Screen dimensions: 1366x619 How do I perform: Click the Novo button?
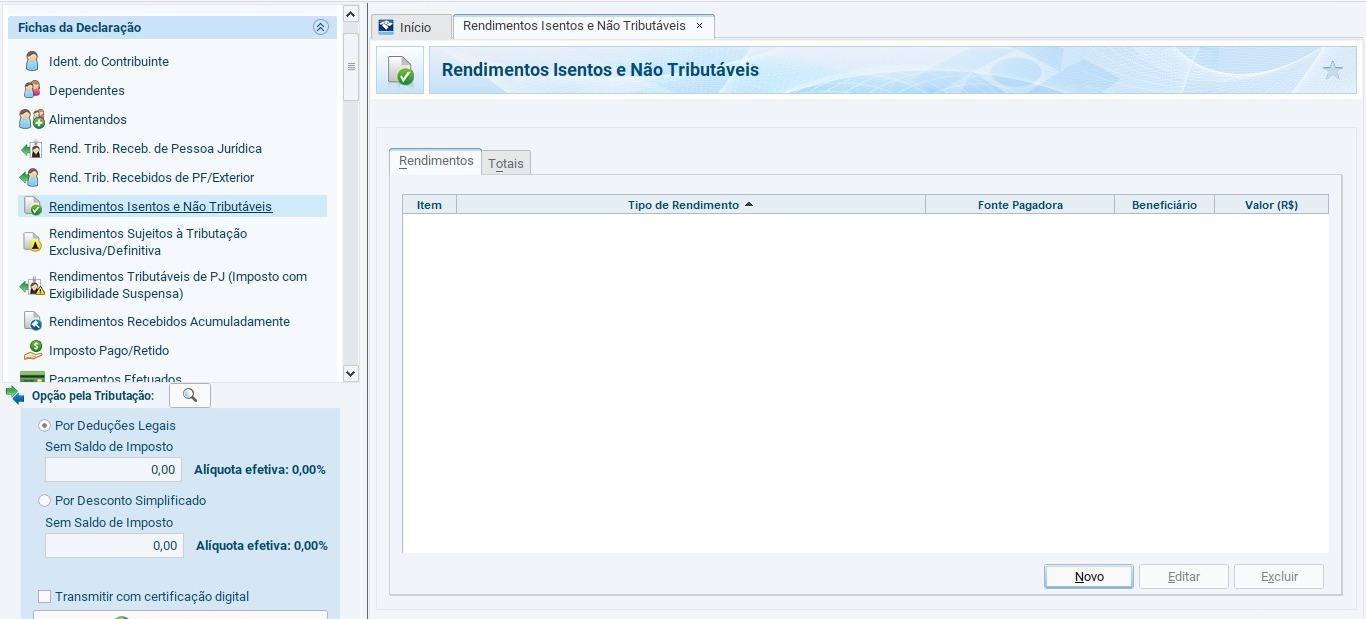(1088, 577)
